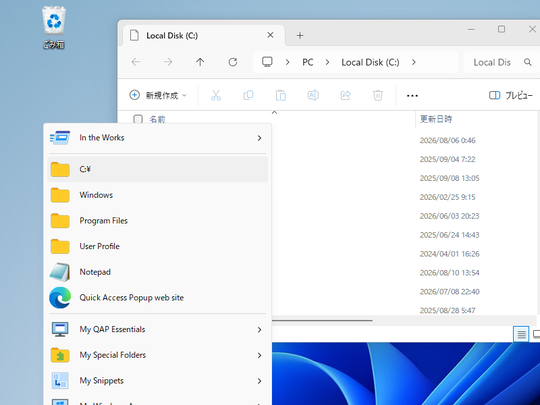The image size is (540, 405).
Task: Select Notepad from the popup menu
Action: pos(157,272)
